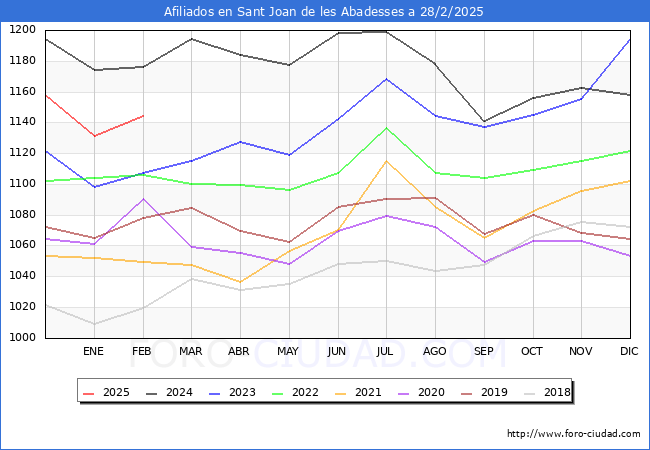Click the DIC month axis label
Screen dimensions: 650x450
(629, 351)
